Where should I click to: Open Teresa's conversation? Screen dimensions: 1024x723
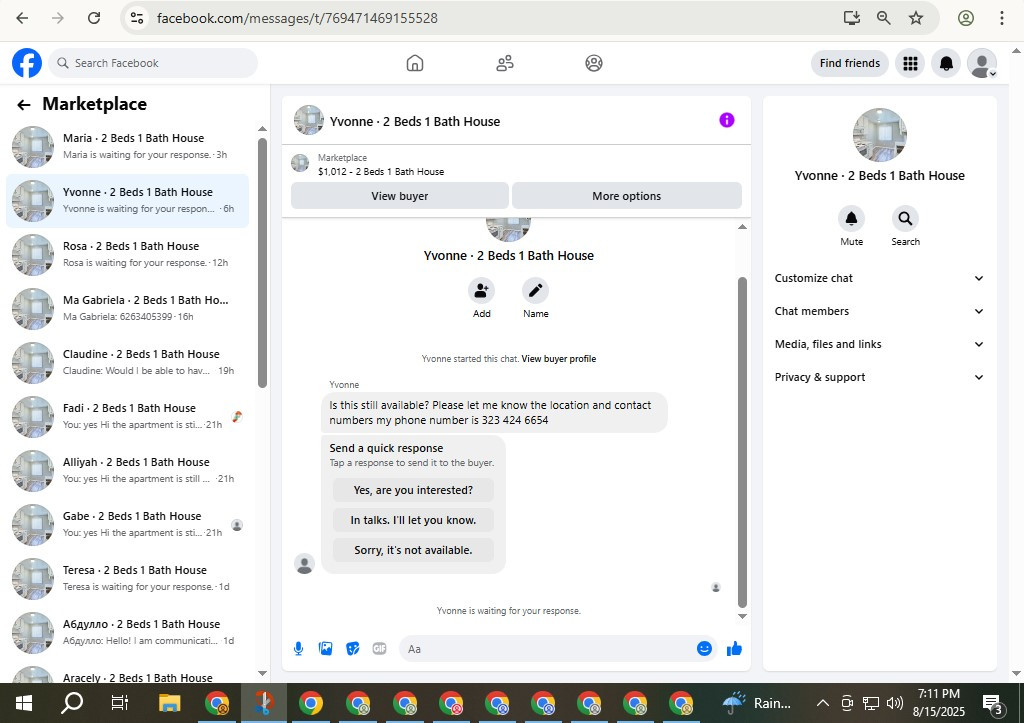[x=128, y=579]
